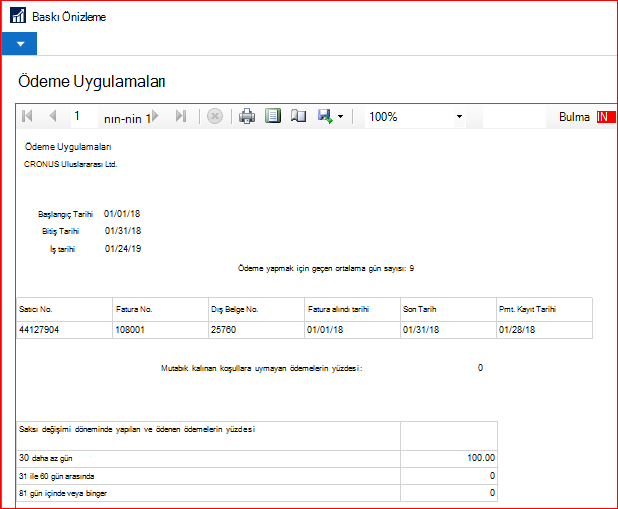Click the Satıcı No. column header

coord(64,310)
